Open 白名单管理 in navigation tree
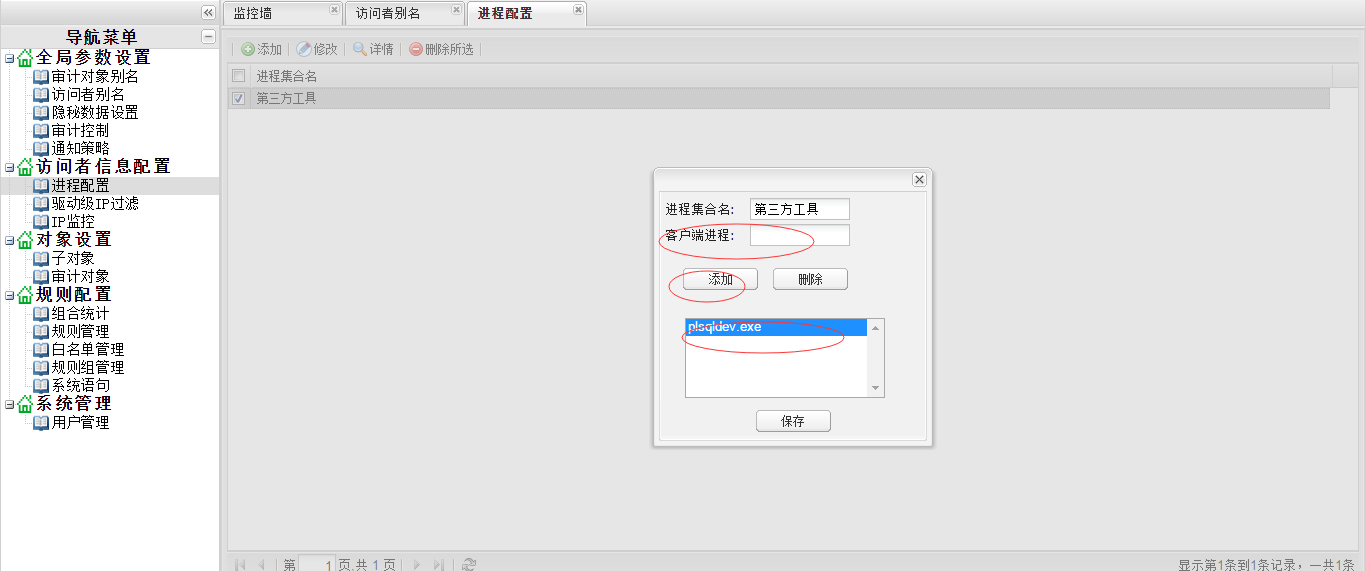Screen dimensions: 1366x571 click(88, 349)
